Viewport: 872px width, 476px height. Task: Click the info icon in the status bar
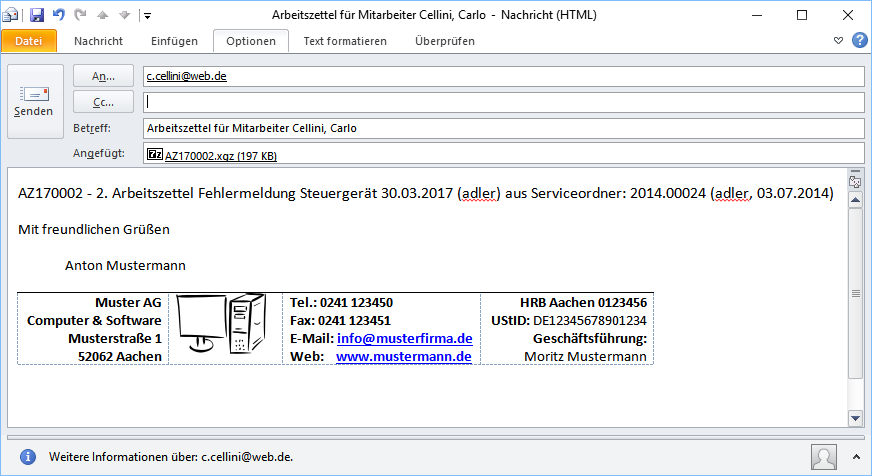[x=29, y=456]
